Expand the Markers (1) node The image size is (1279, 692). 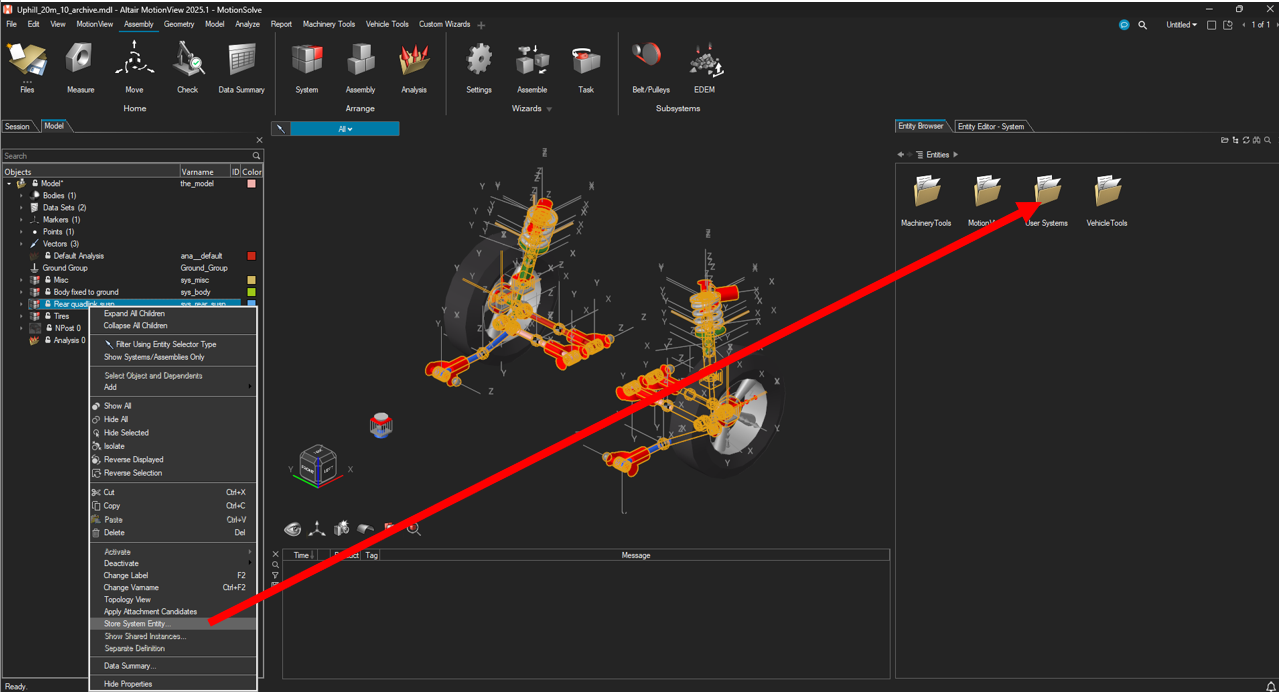point(21,220)
